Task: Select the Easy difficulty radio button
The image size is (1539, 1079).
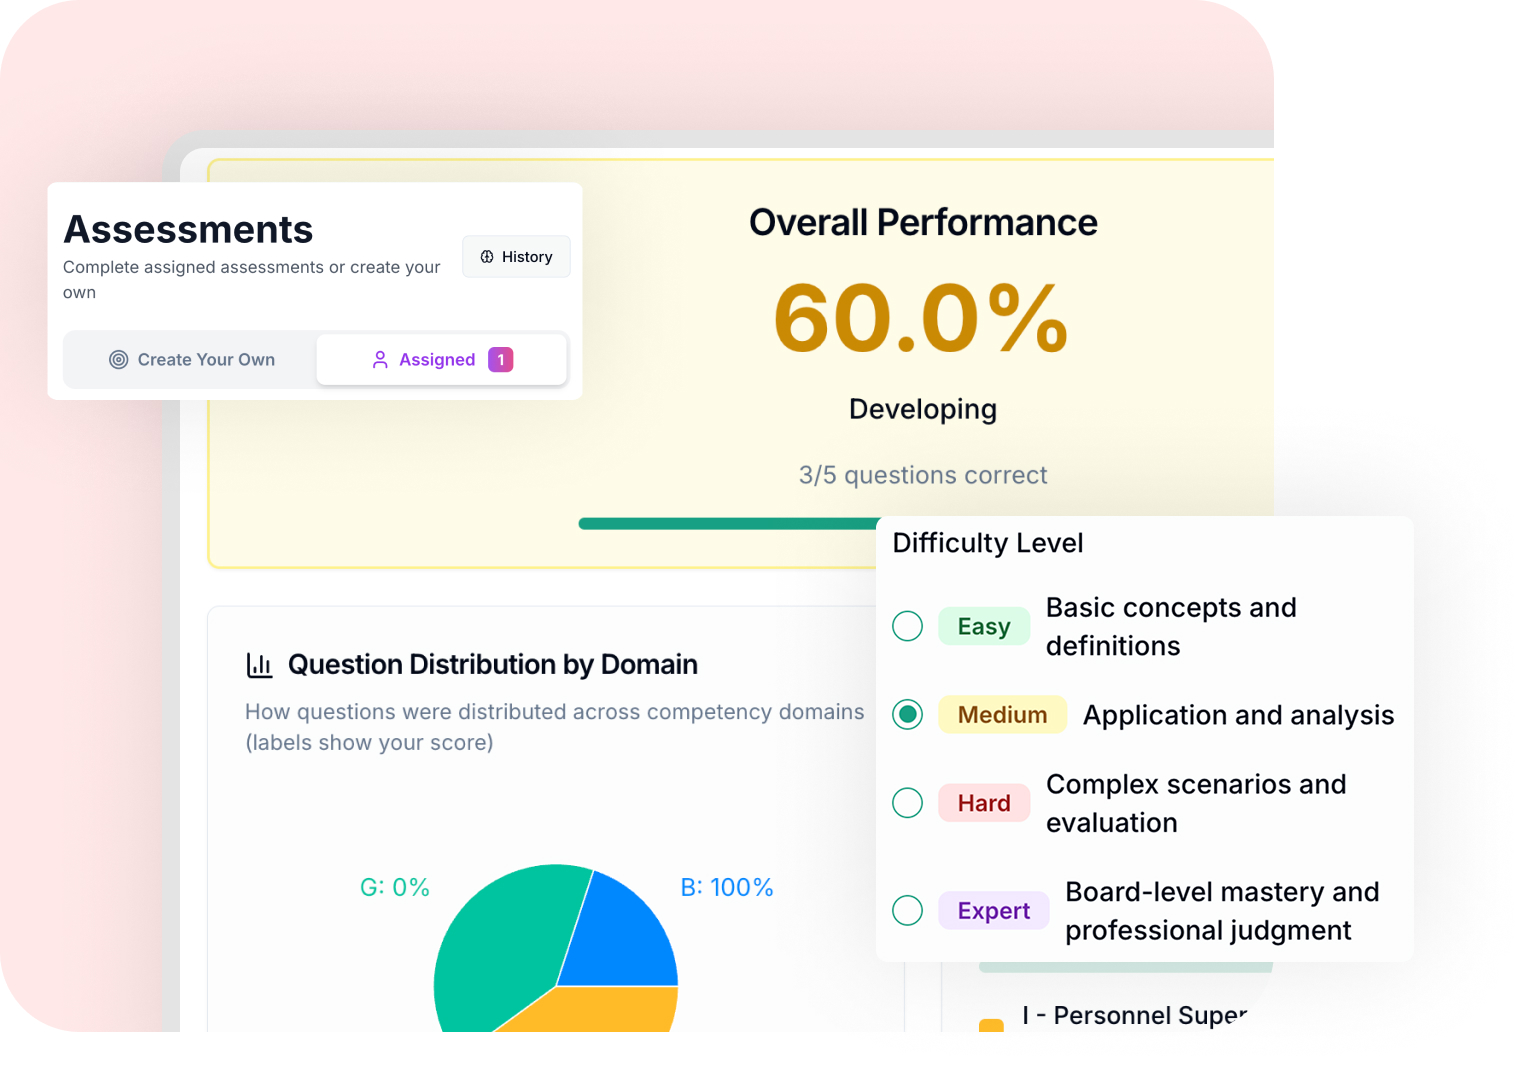Action: (907, 626)
